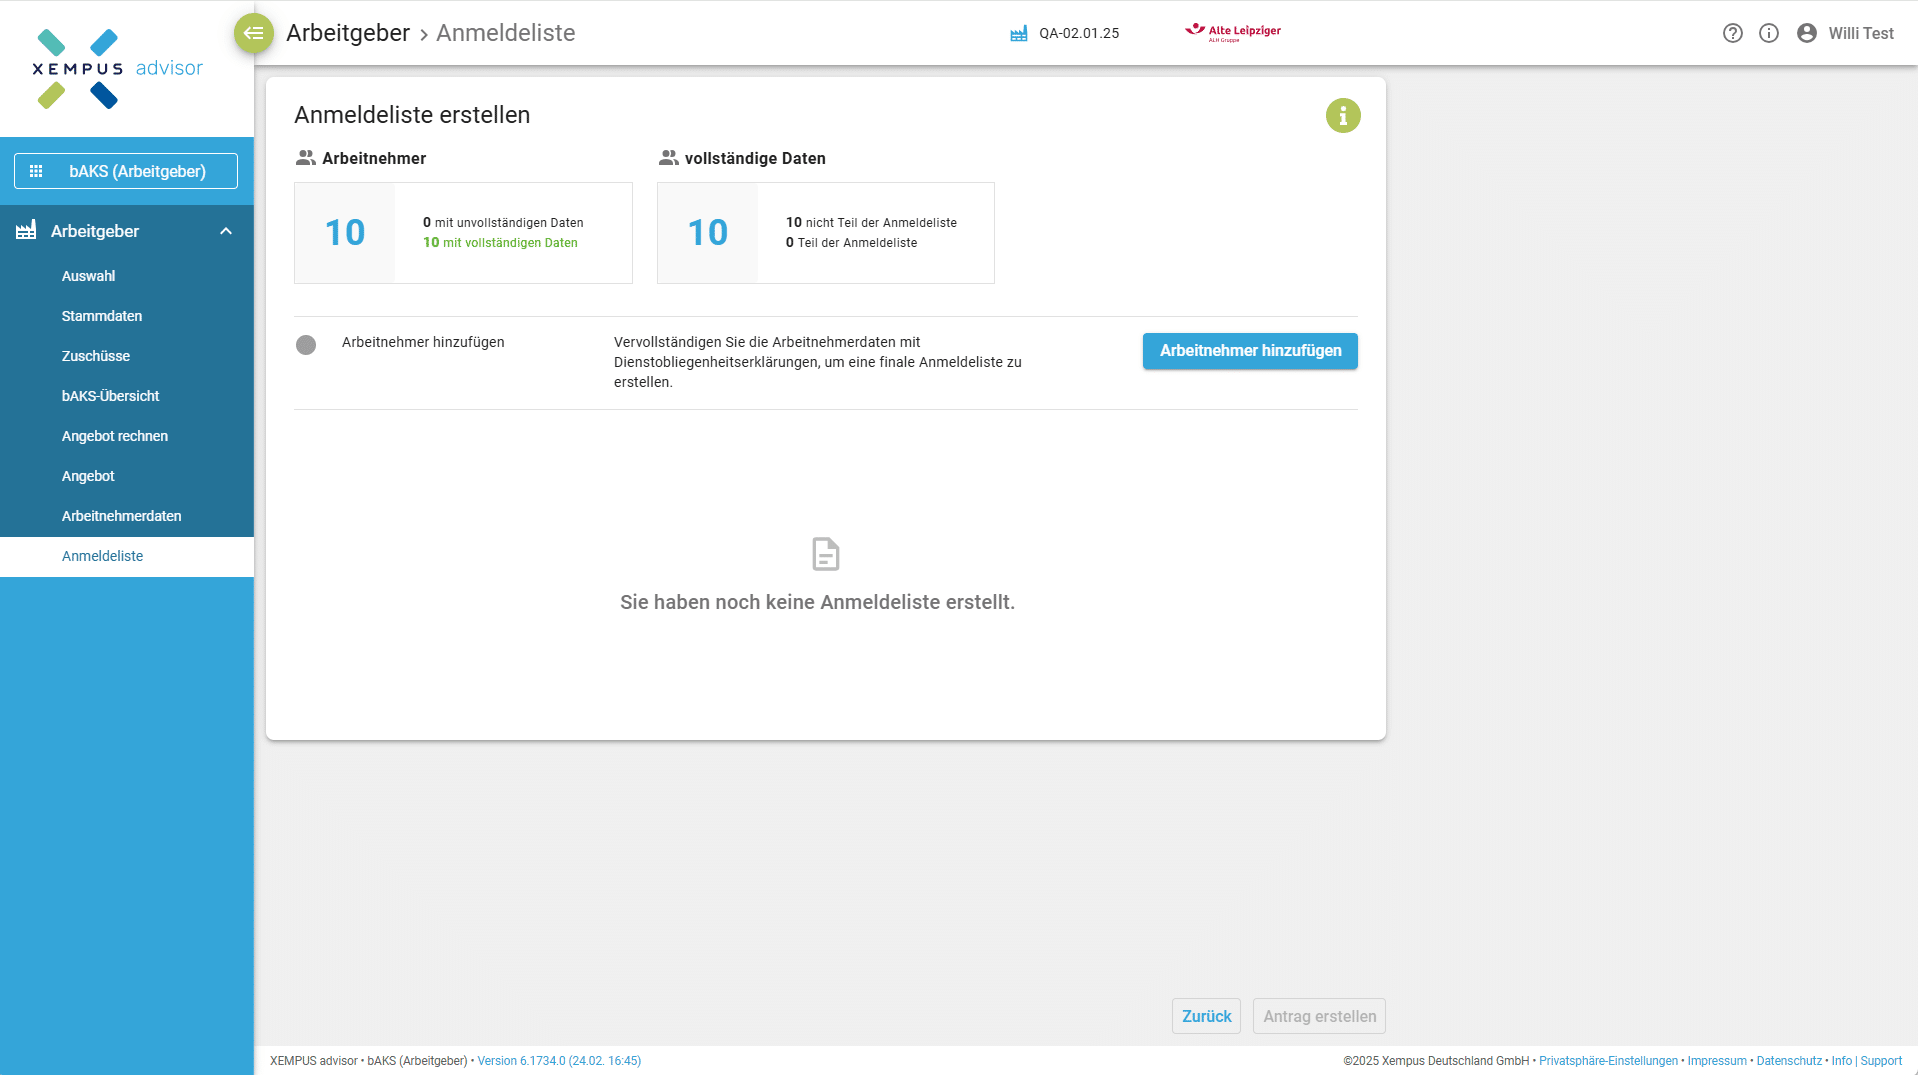The width and height of the screenshot is (1918, 1075).
Task: Open the Impressum footer link
Action: tap(1716, 1061)
